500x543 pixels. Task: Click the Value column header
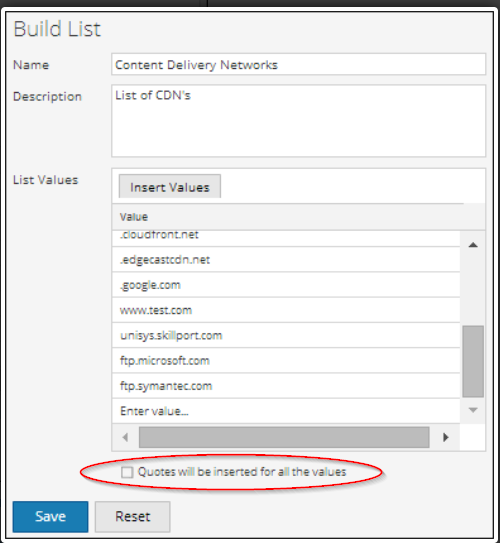click(298, 217)
